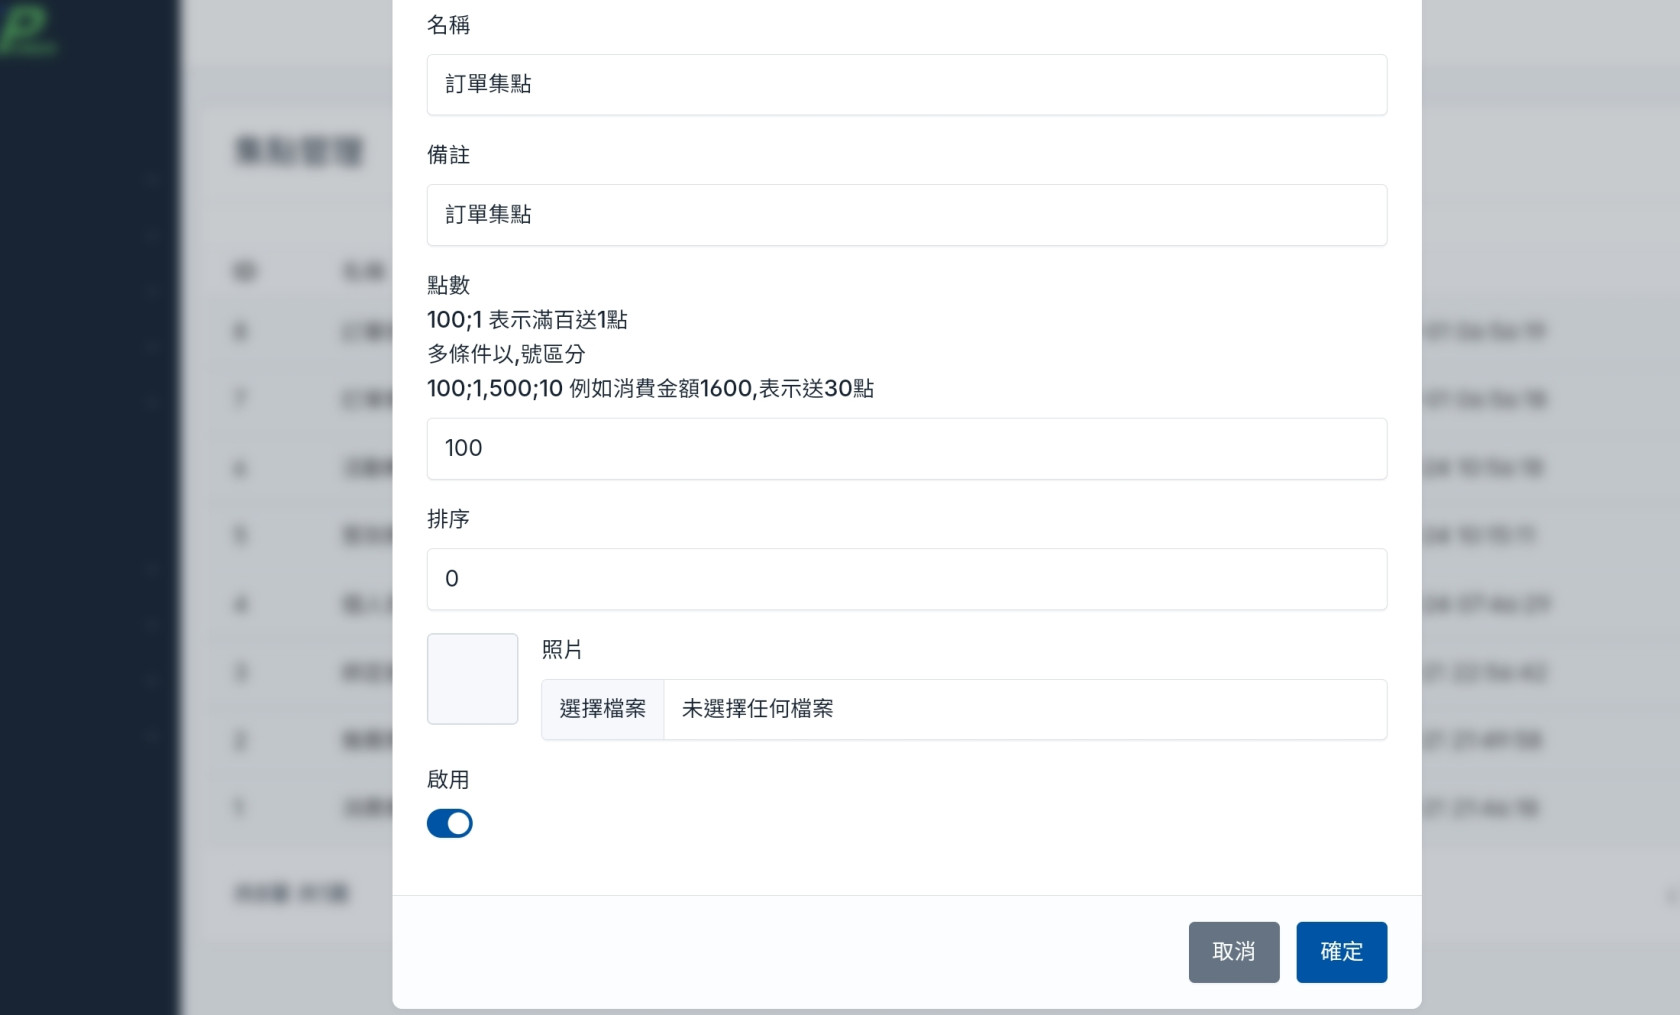Click the 名稱 input field
The image size is (1680, 1015).
906,85
